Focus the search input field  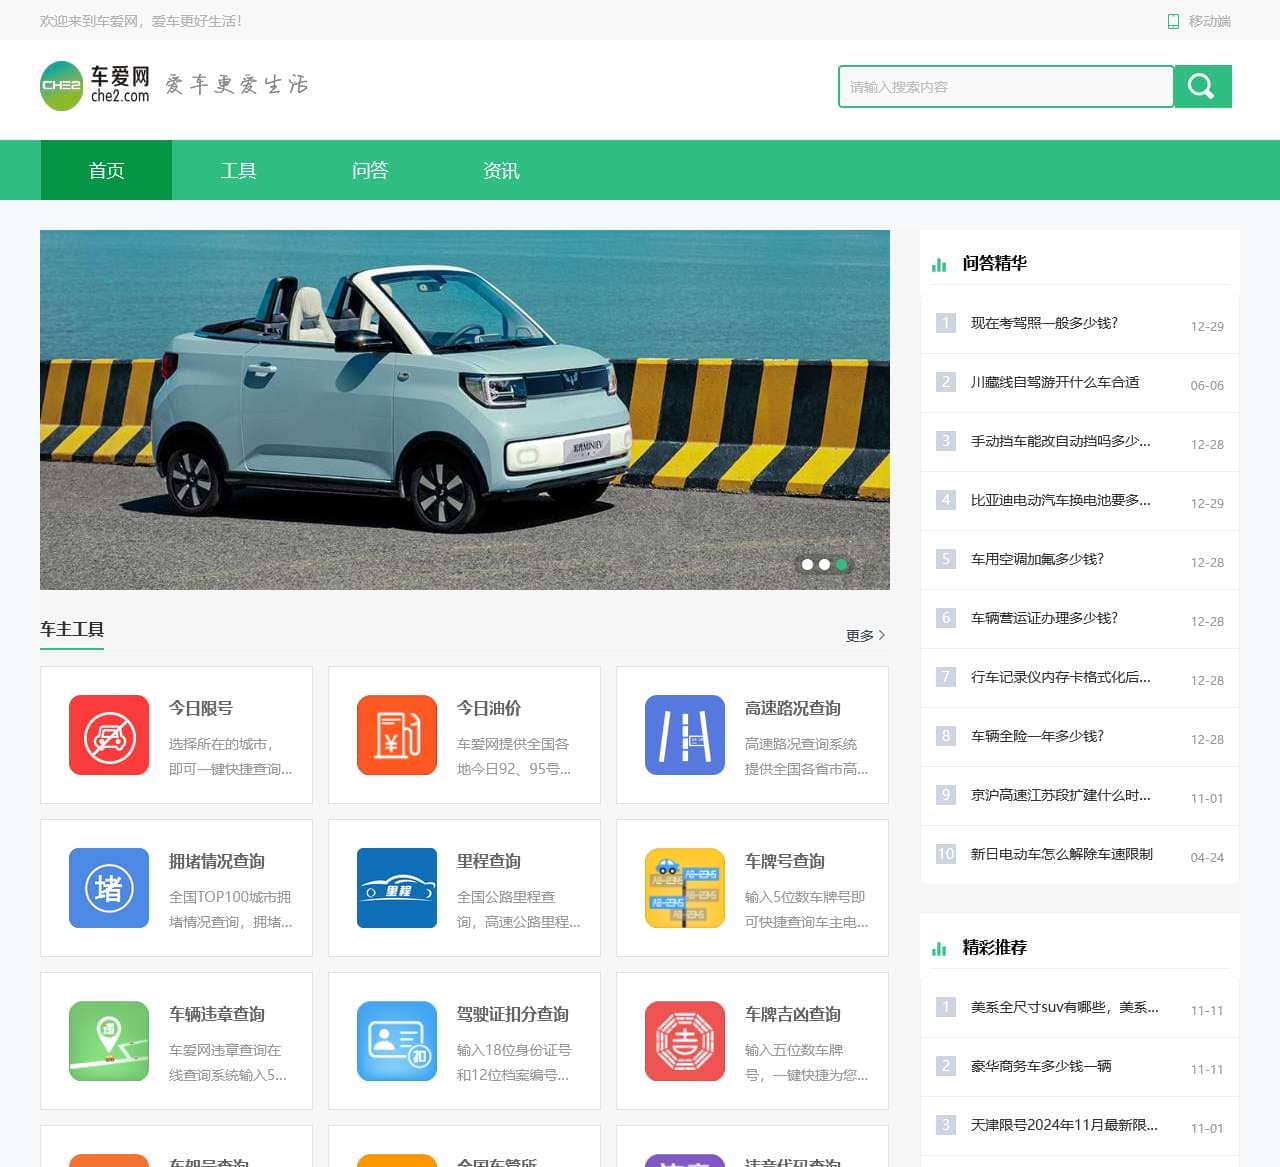1005,86
